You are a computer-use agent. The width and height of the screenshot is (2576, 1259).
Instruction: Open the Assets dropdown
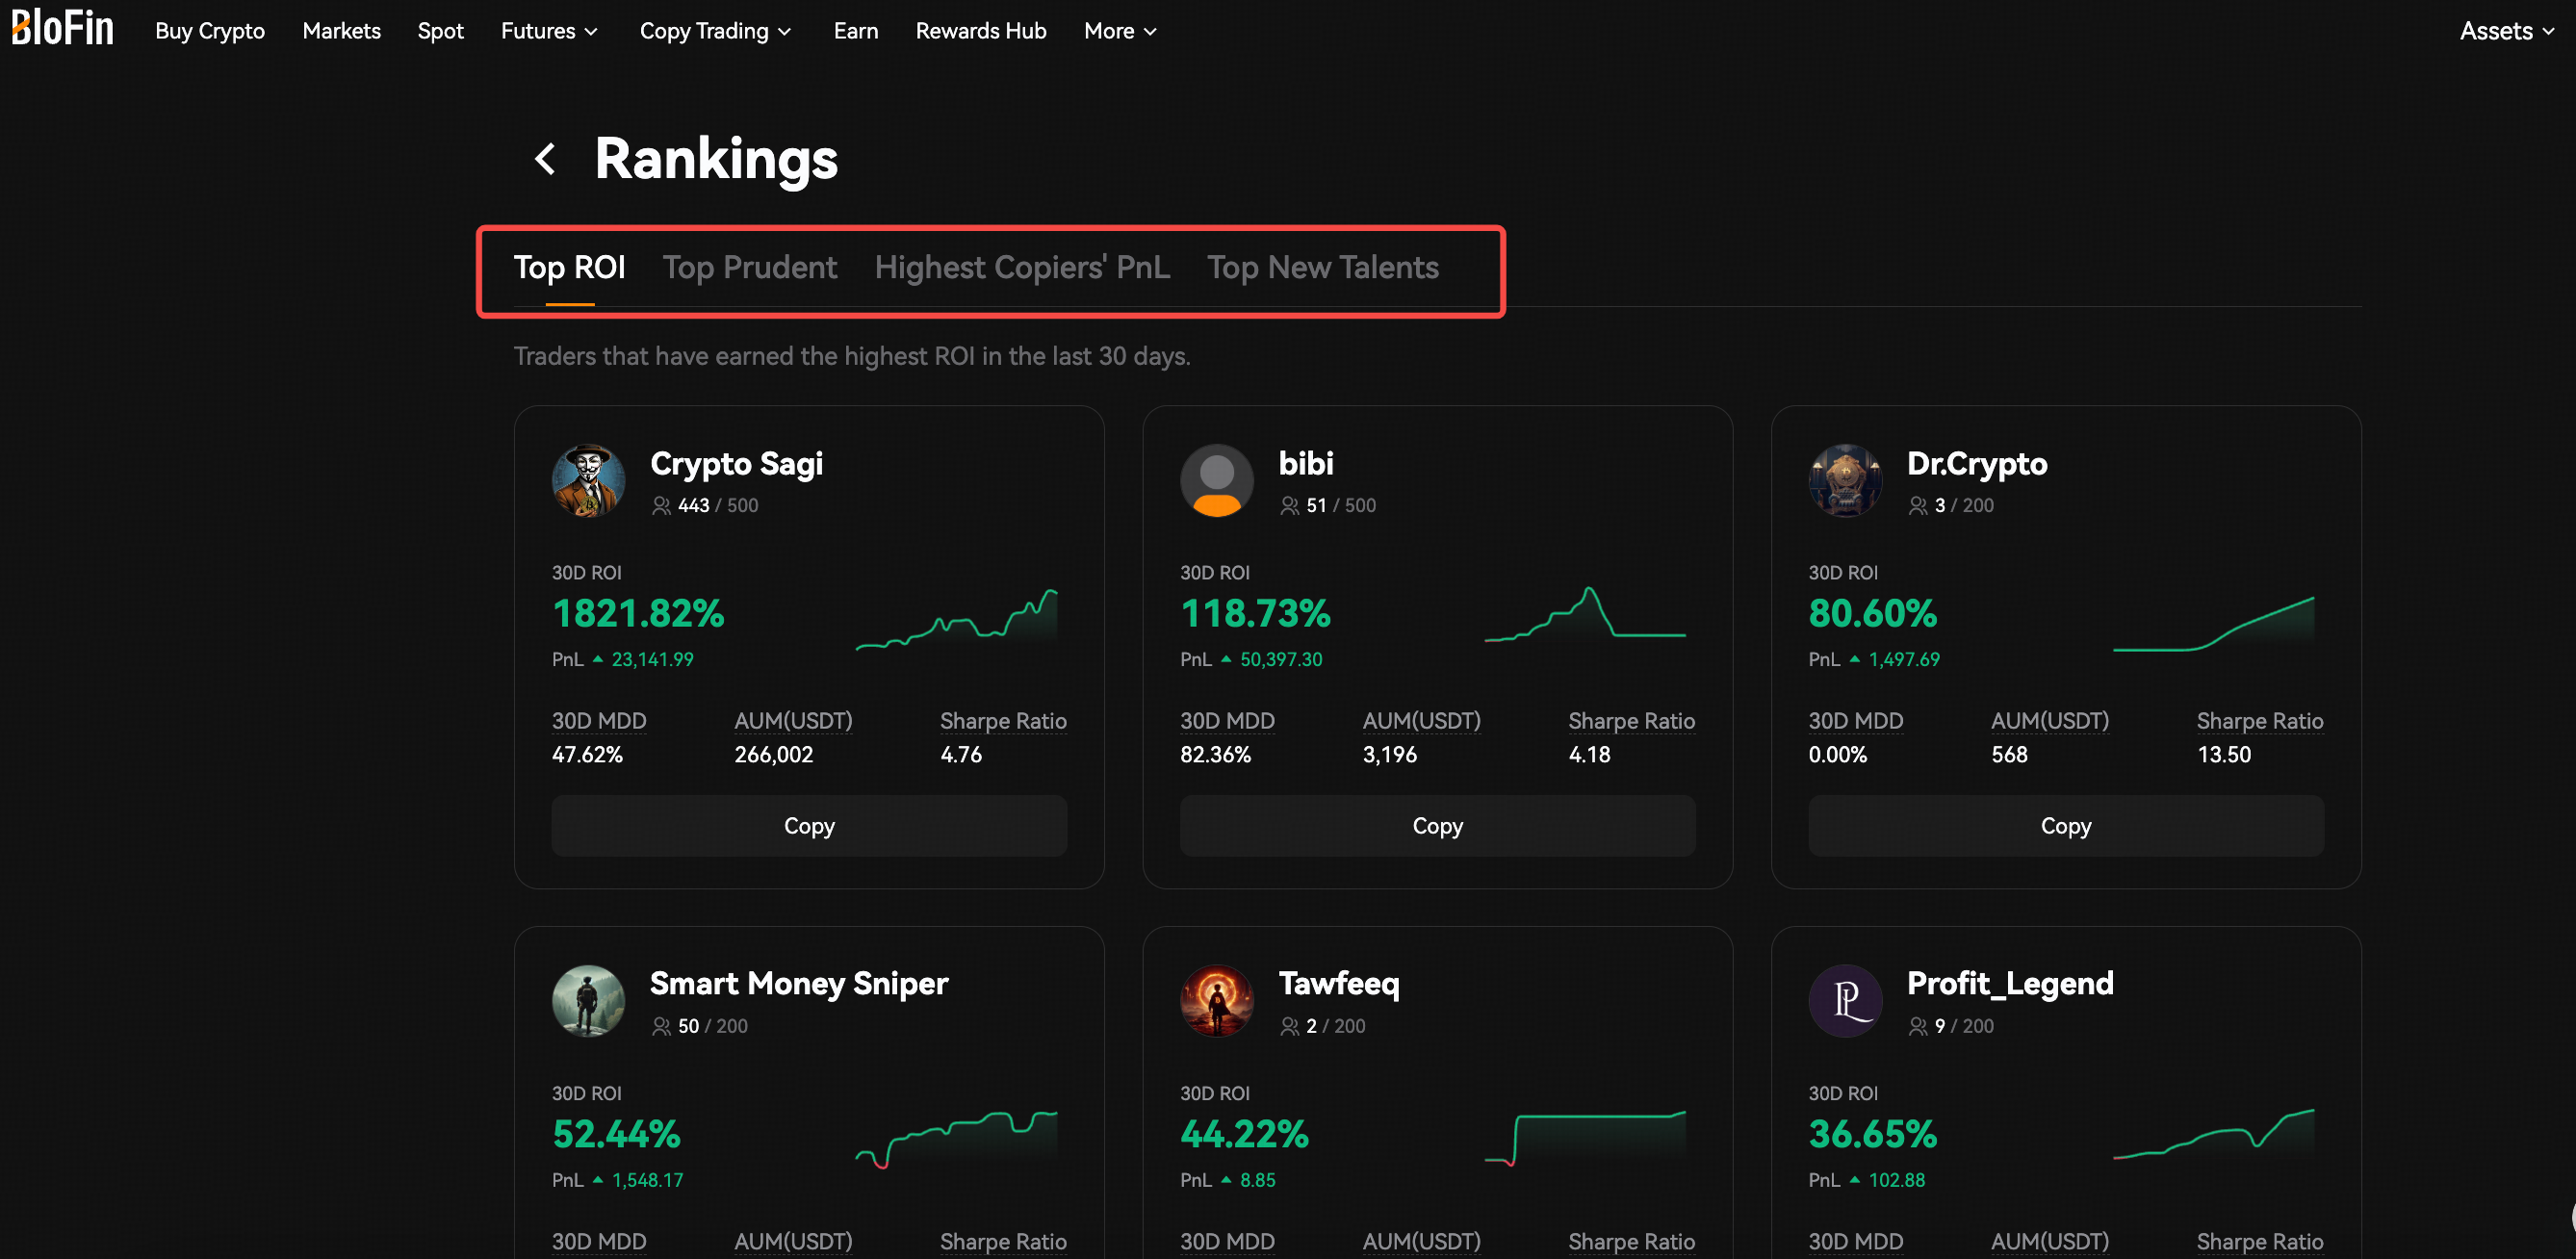point(2506,31)
